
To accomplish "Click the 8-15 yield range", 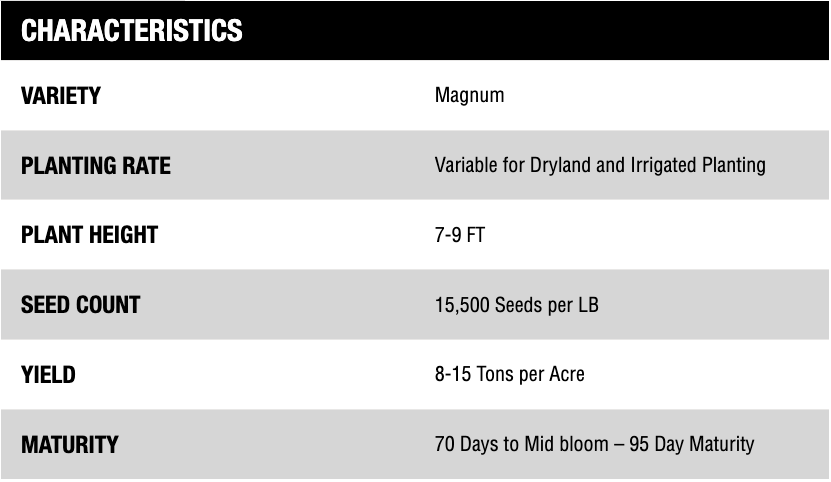I will [x=453, y=374].
